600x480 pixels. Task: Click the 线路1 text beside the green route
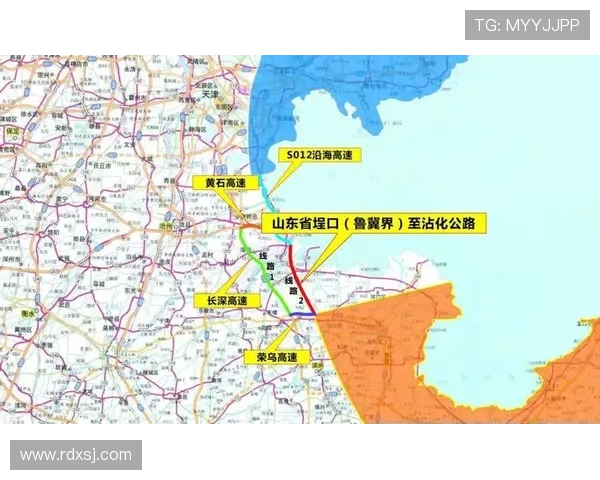[x=267, y=266]
